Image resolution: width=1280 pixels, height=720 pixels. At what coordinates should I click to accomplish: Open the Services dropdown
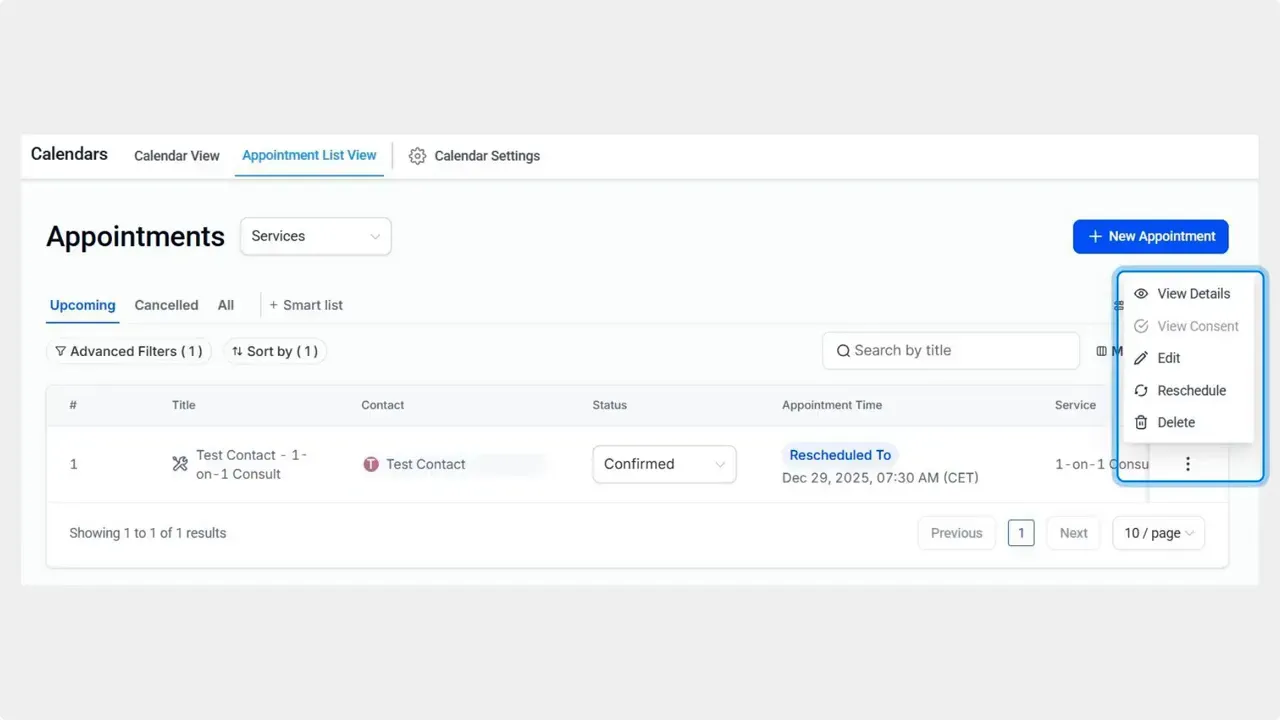pyautogui.click(x=315, y=236)
